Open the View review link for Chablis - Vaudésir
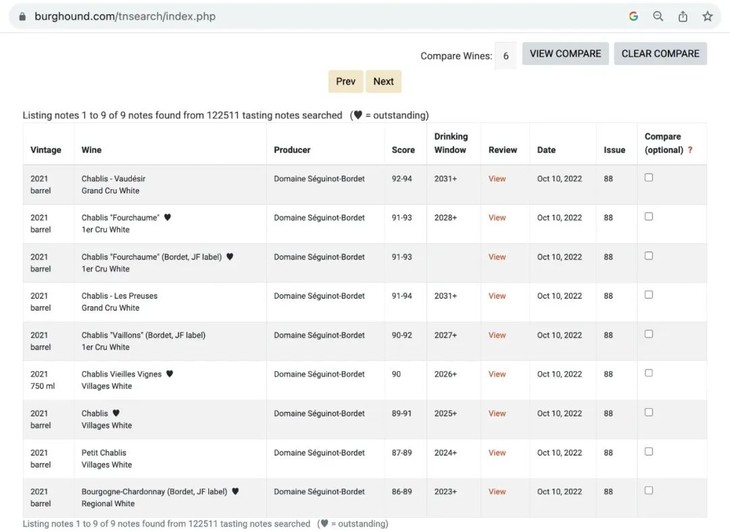This screenshot has width=730, height=532. point(497,179)
